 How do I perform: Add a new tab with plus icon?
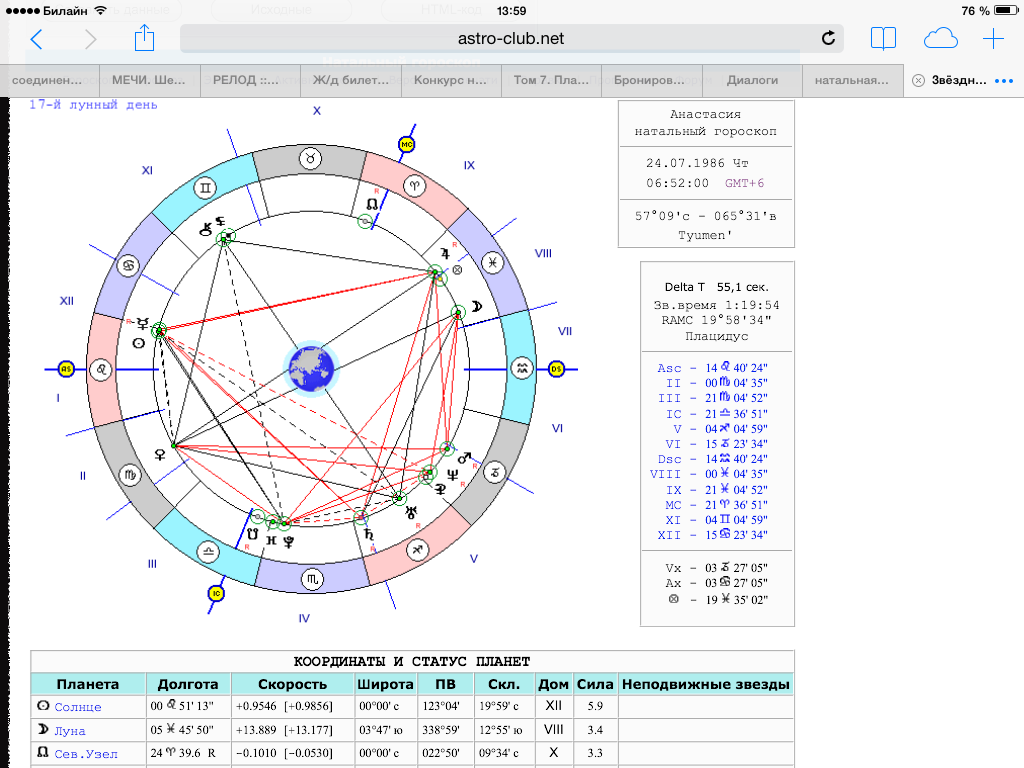pos(993,39)
